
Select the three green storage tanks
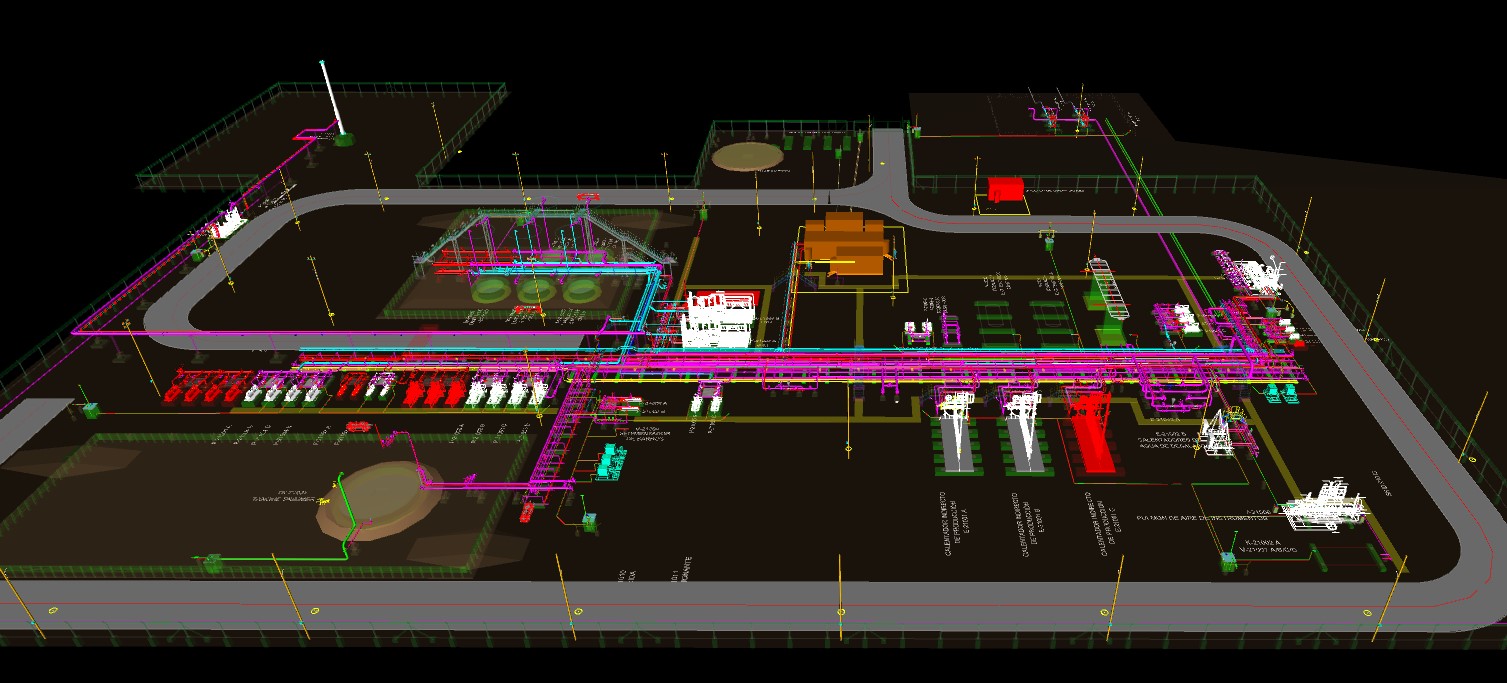536,291
